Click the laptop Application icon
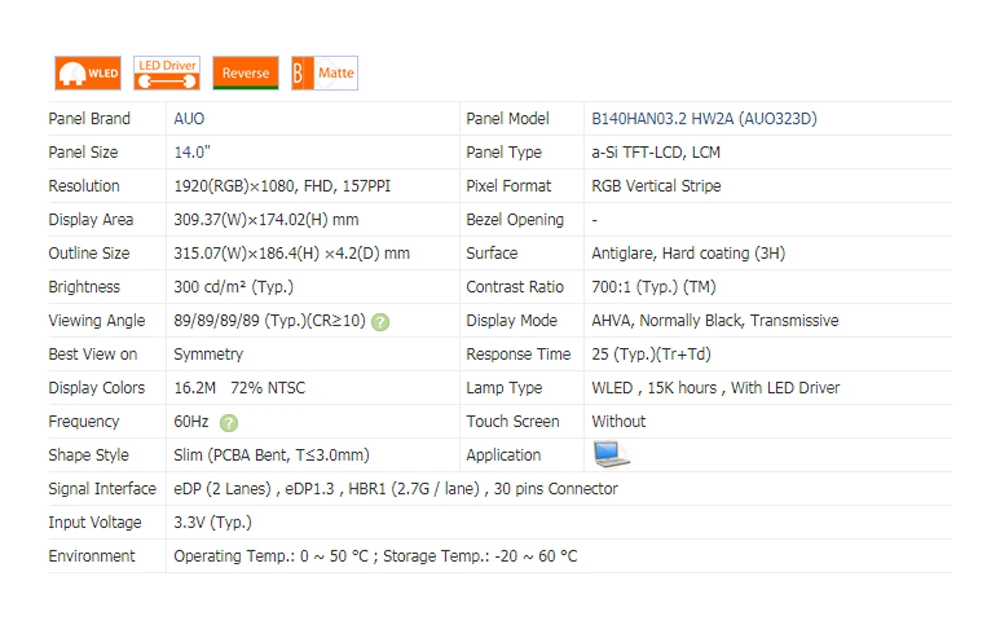The height and width of the screenshot is (625, 1000). click(x=611, y=455)
